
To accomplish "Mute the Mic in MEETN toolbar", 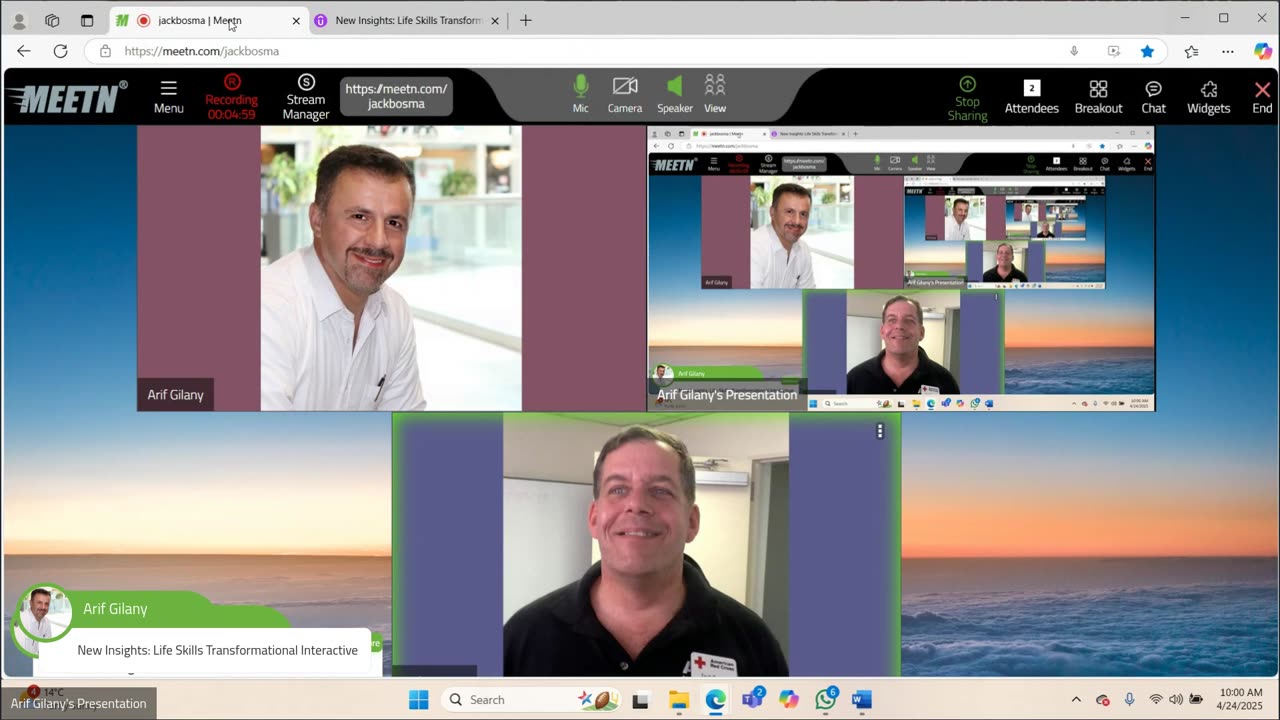I will tap(580, 95).
